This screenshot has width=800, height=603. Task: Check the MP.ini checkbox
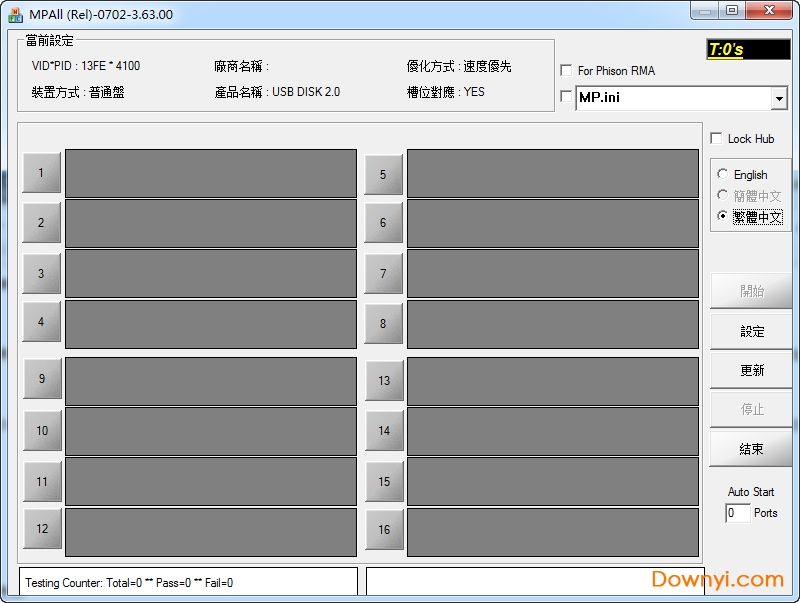567,98
